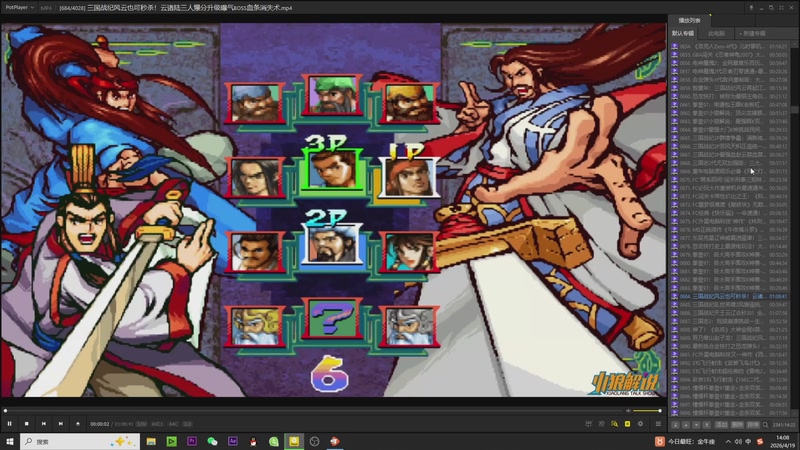Pin the PotPlayer window on top
The image size is (800, 450).
click(751, 8)
